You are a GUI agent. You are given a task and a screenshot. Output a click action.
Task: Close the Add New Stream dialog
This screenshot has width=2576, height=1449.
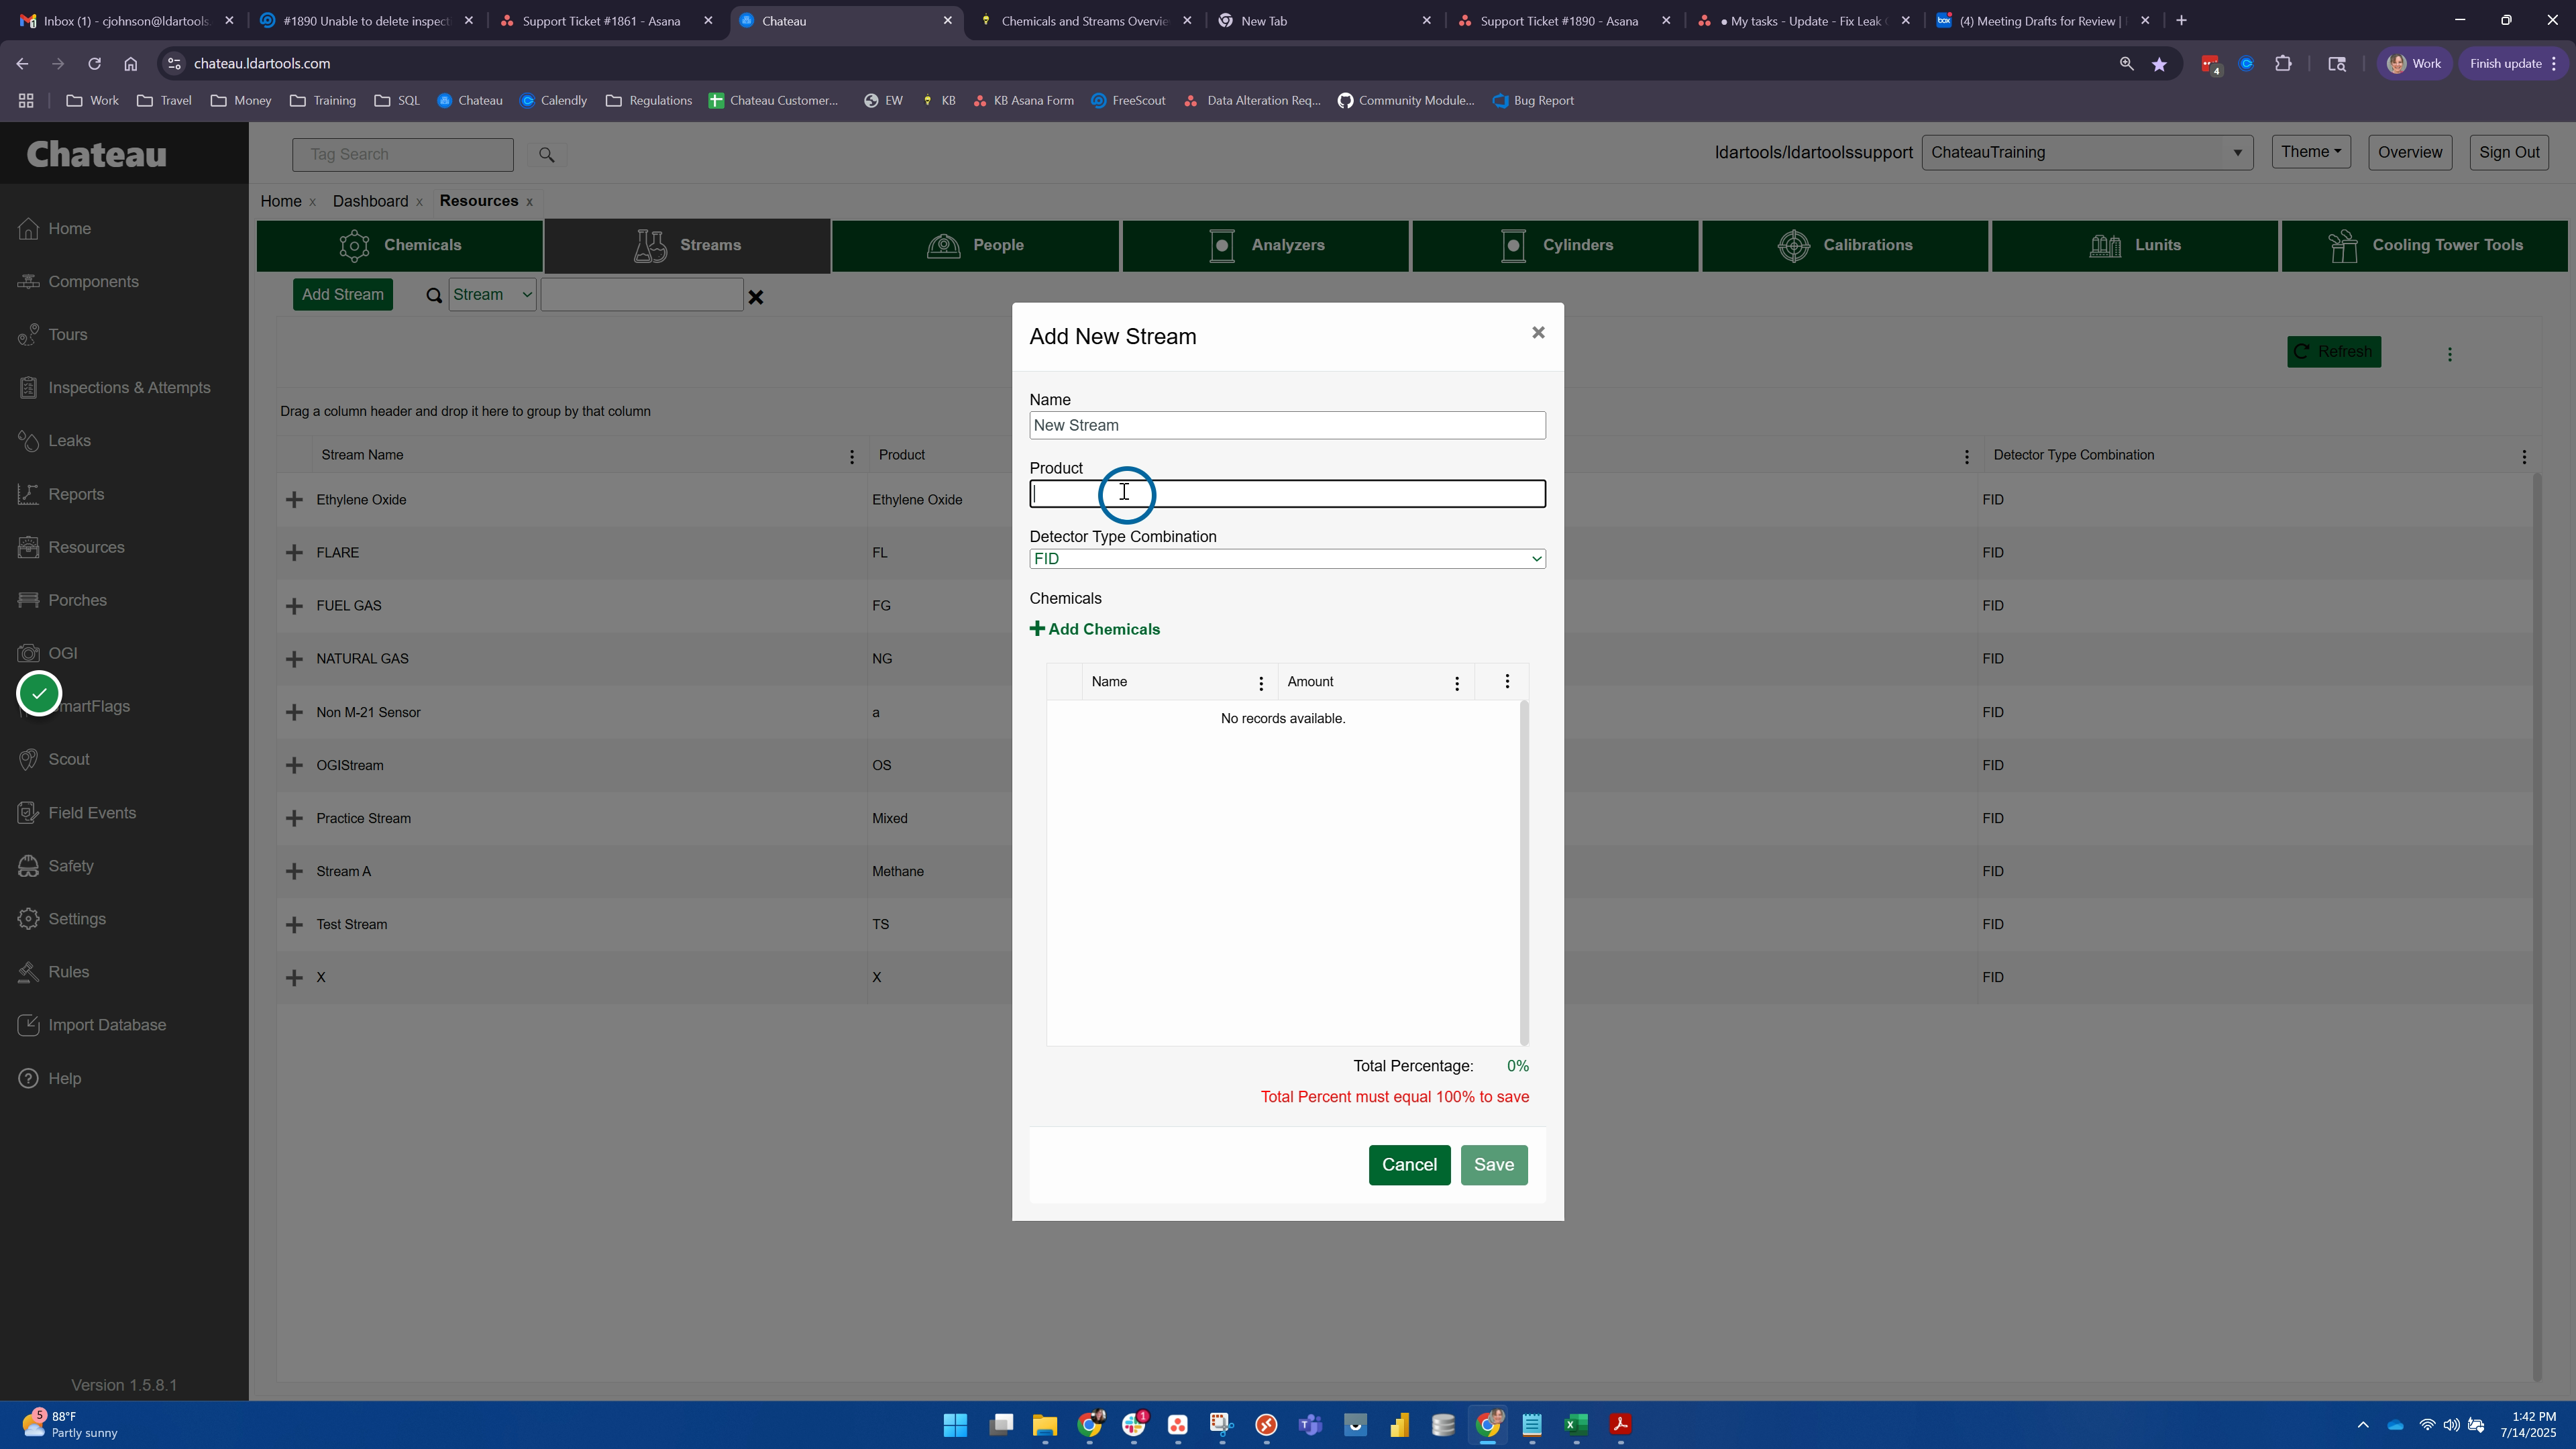(1538, 333)
